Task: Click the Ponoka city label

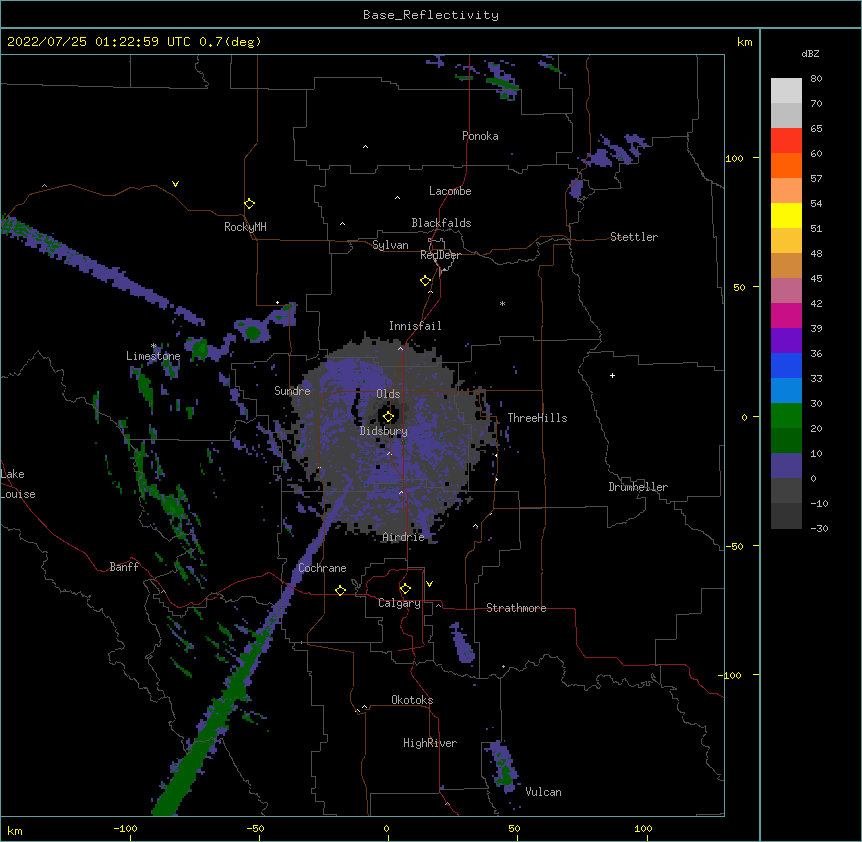Action: (x=480, y=136)
